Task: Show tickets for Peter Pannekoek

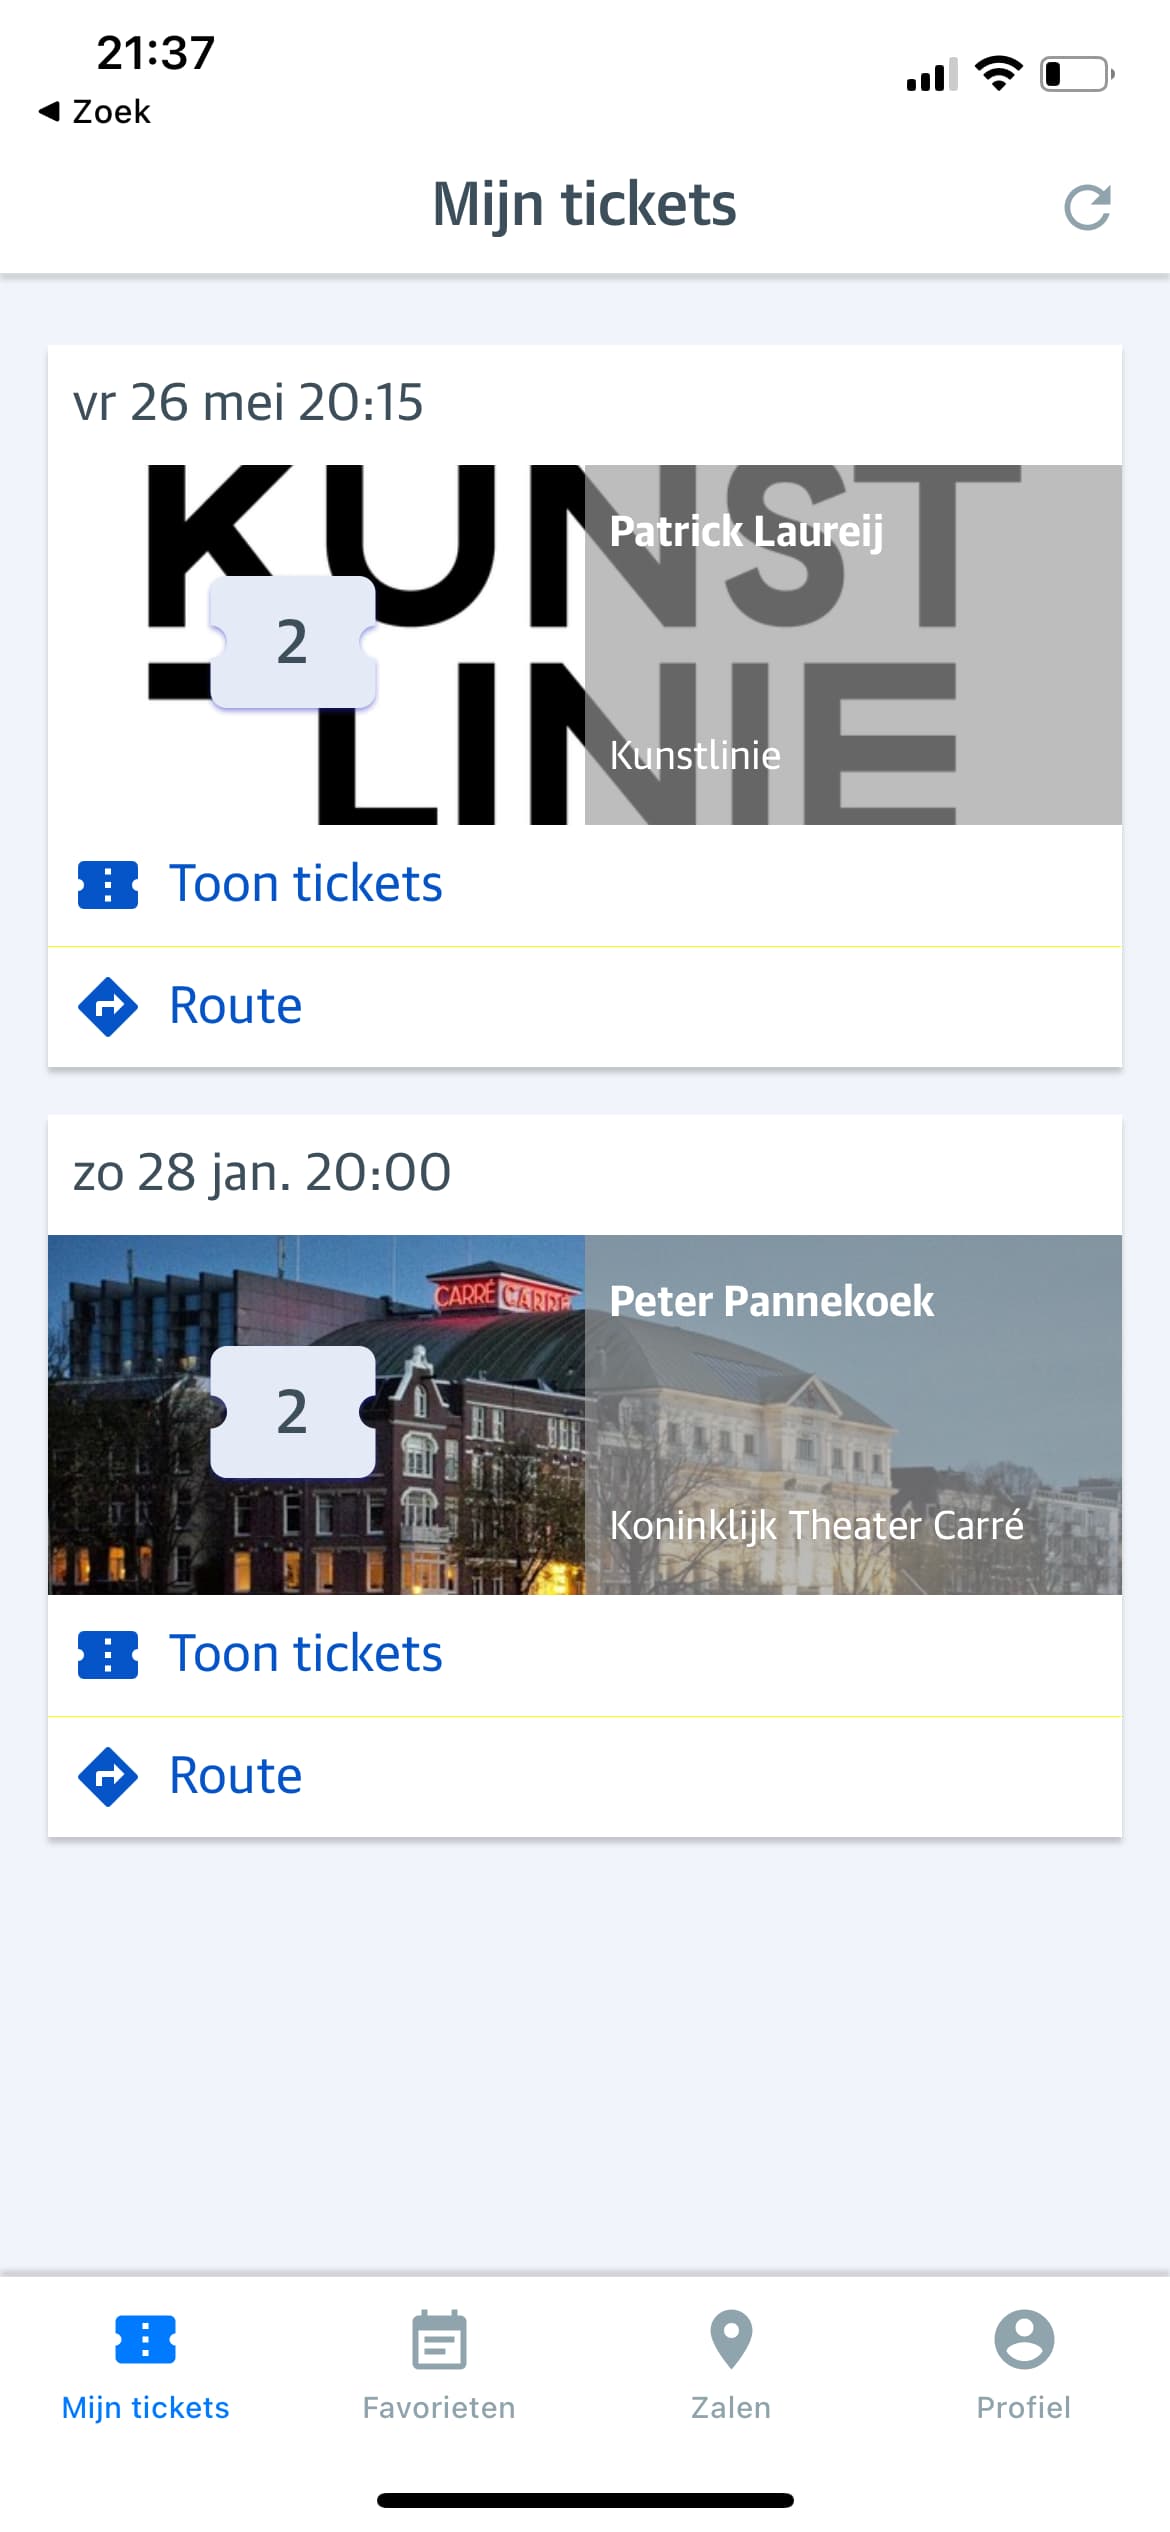Action: point(305,1655)
